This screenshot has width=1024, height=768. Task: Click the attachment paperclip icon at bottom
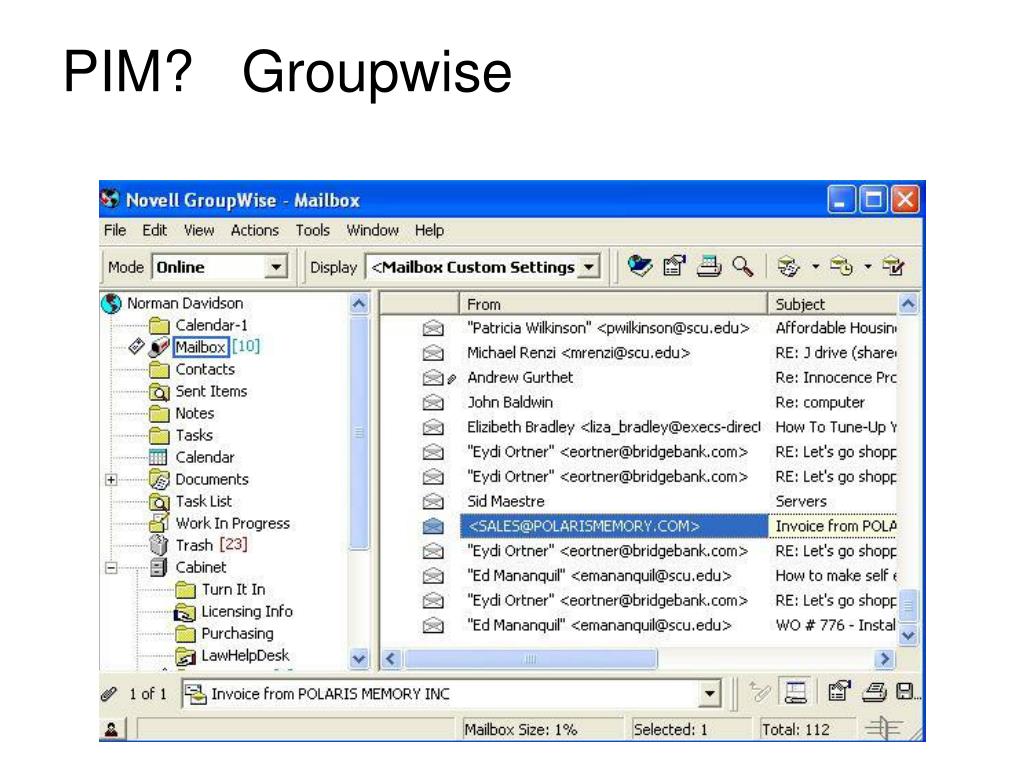pos(109,694)
